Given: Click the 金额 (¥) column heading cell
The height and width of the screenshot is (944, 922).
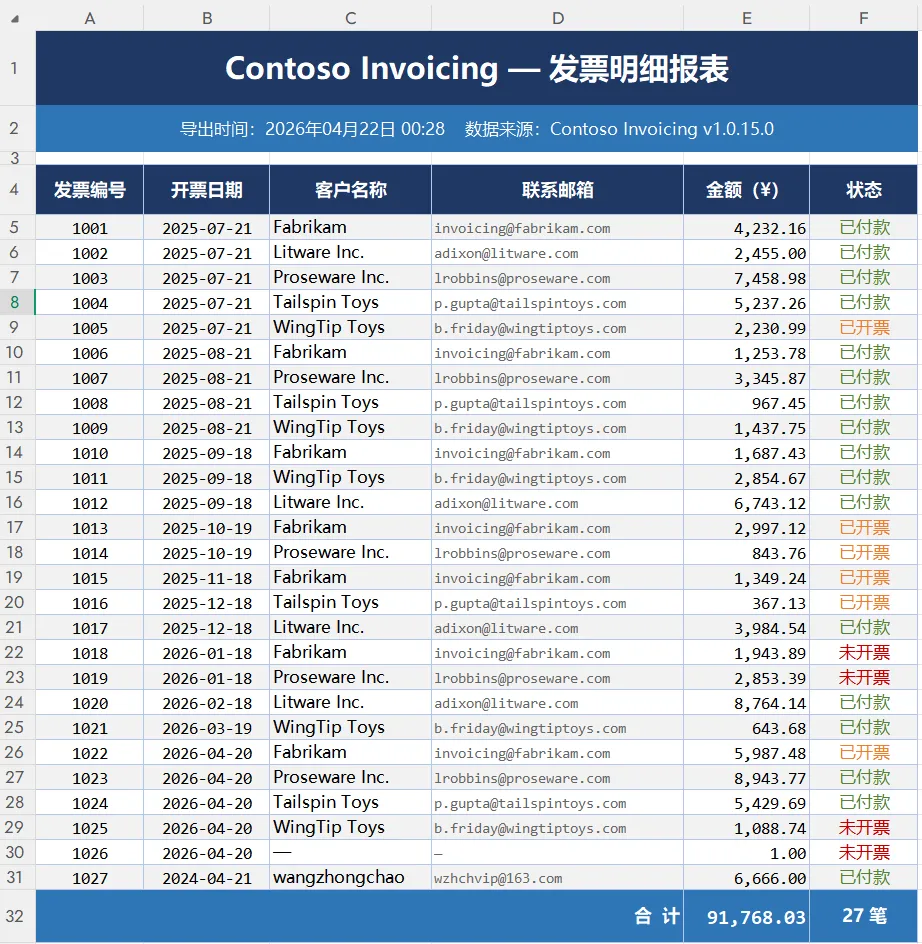Looking at the screenshot, I should coord(747,190).
